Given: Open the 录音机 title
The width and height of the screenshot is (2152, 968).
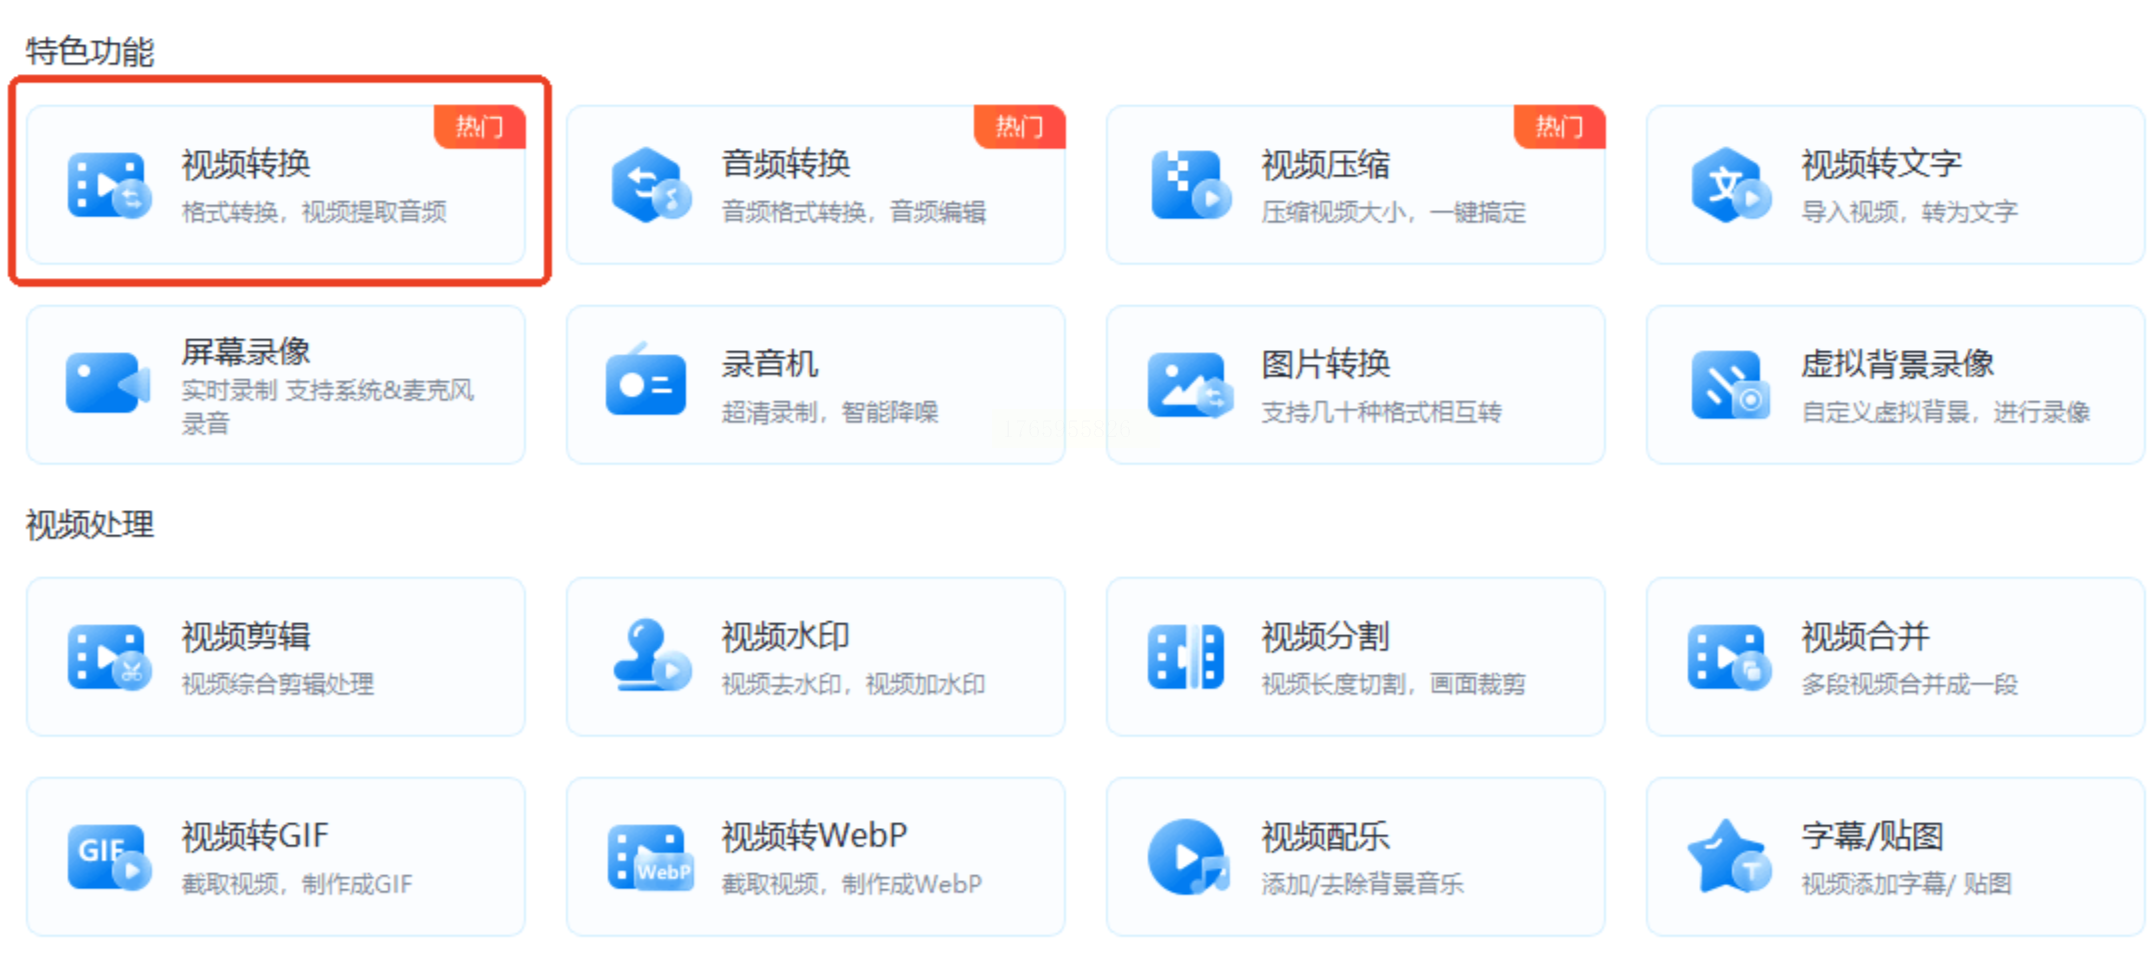Looking at the screenshot, I should coord(770,364).
